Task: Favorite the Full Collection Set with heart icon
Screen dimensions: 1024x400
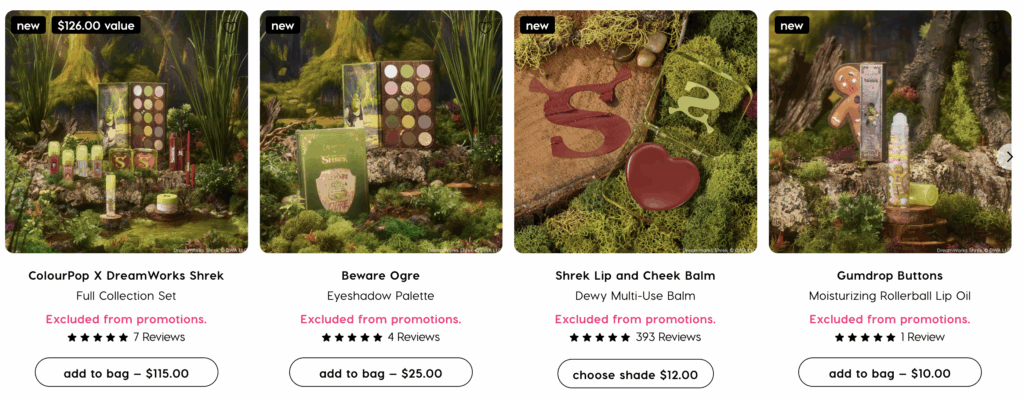Action: (231, 26)
